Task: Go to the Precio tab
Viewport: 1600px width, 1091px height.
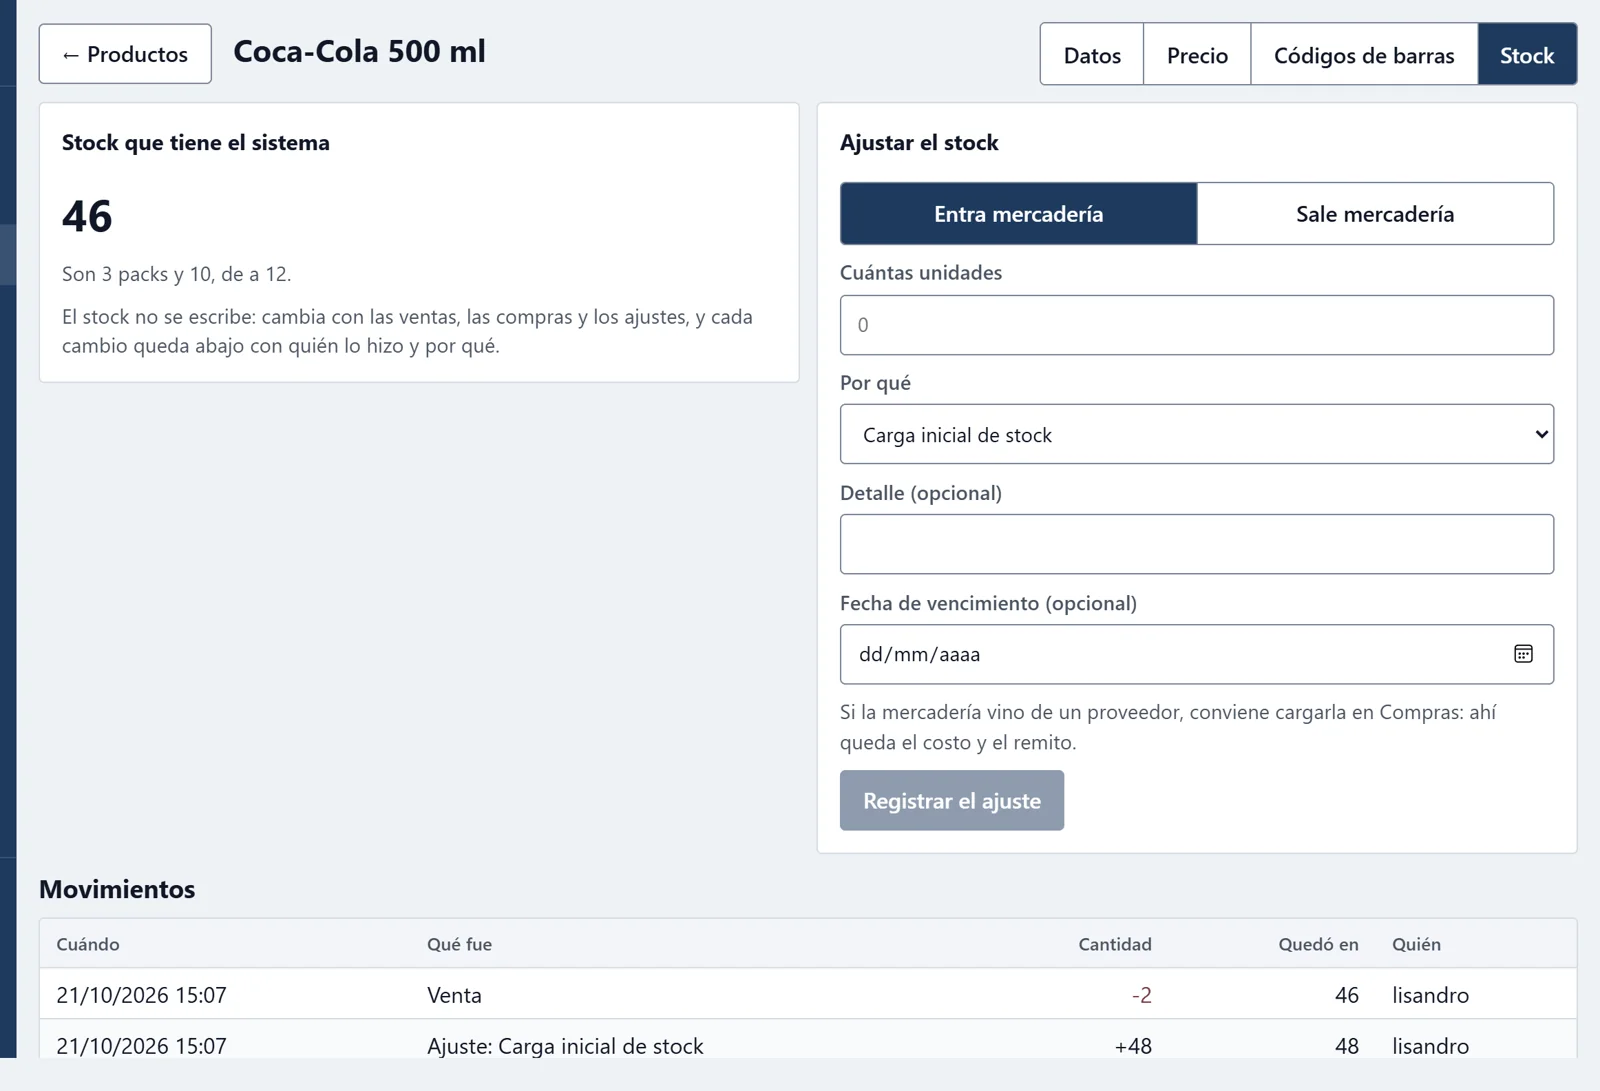Action: click(1197, 55)
